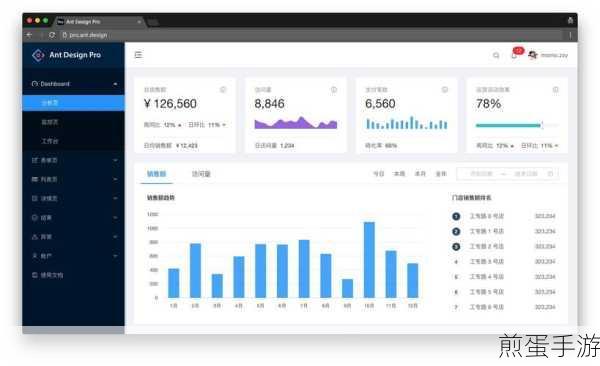Click the 78% value text
This screenshot has width=600, height=366.
pyautogui.click(x=489, y=104)
